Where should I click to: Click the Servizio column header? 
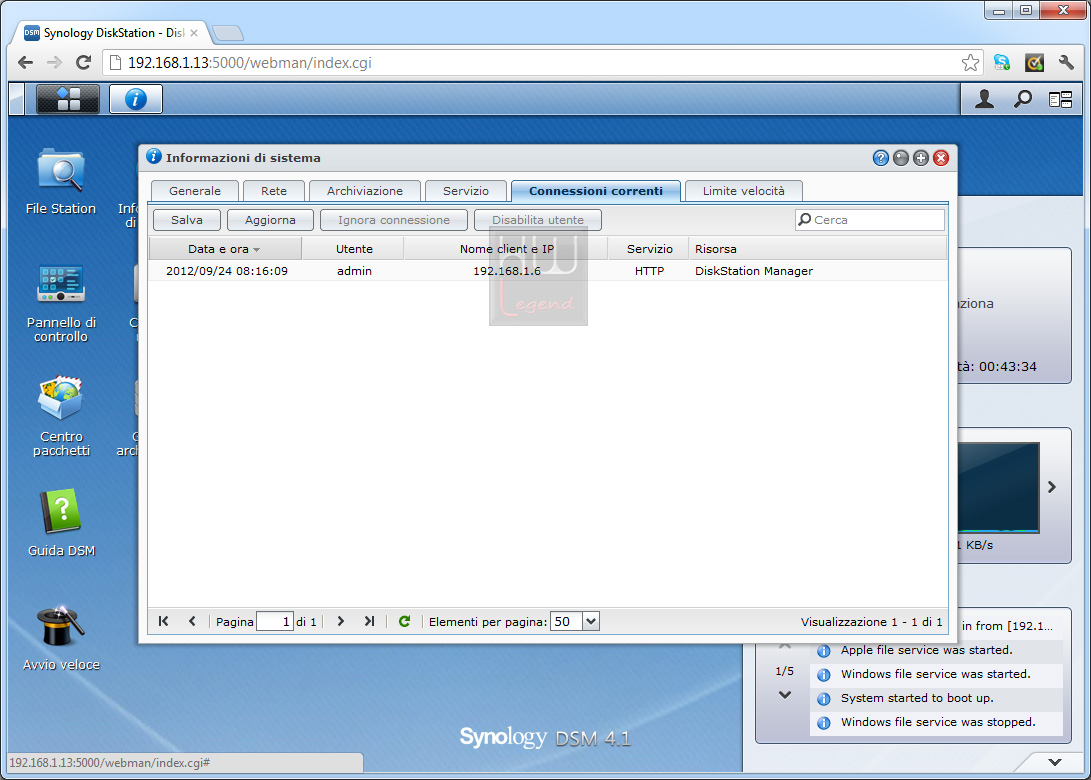(x=650, y=249)
